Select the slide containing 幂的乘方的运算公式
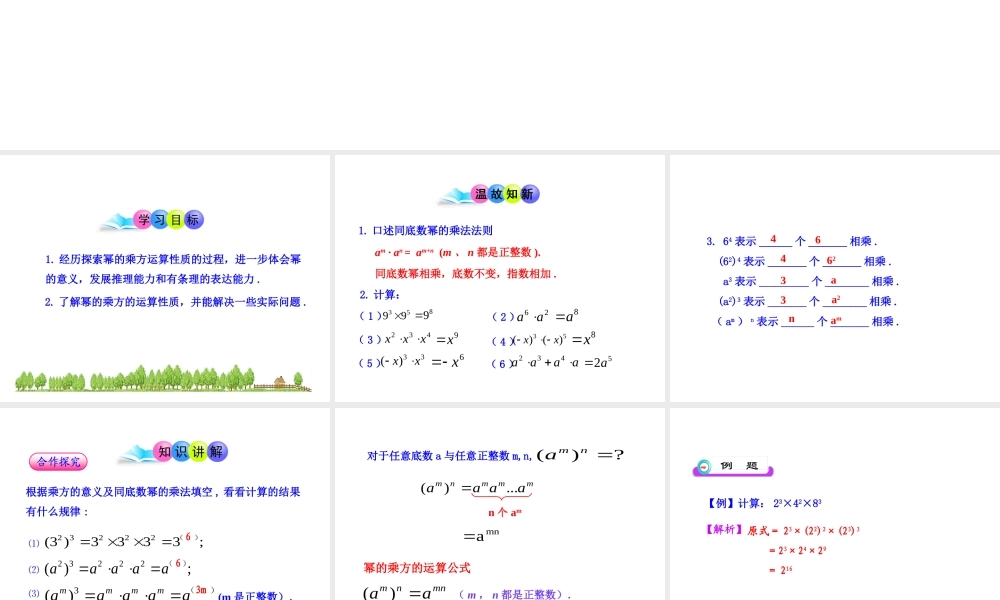 pos(499,500)
